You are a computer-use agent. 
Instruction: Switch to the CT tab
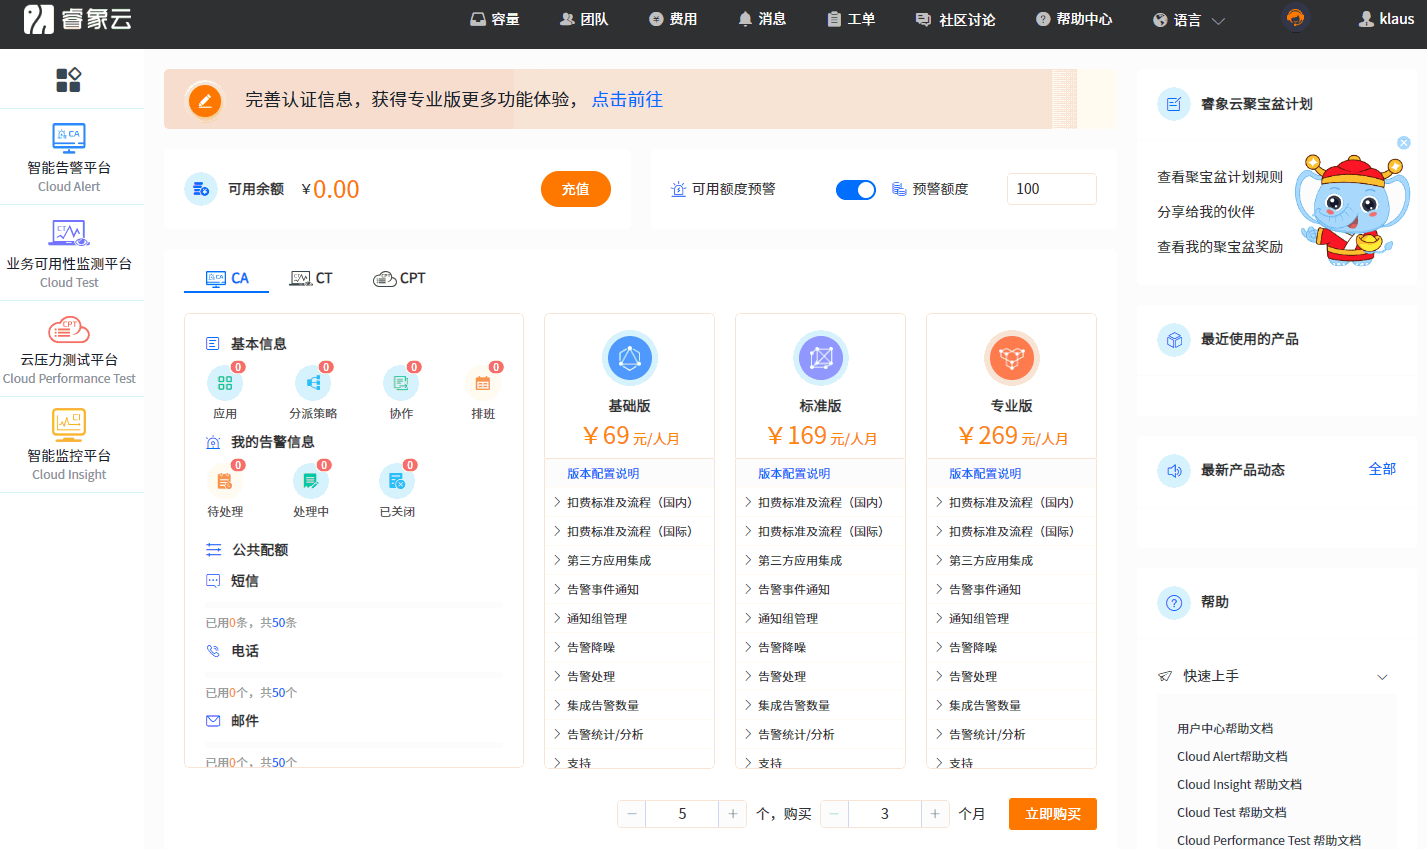pos(311,279)
